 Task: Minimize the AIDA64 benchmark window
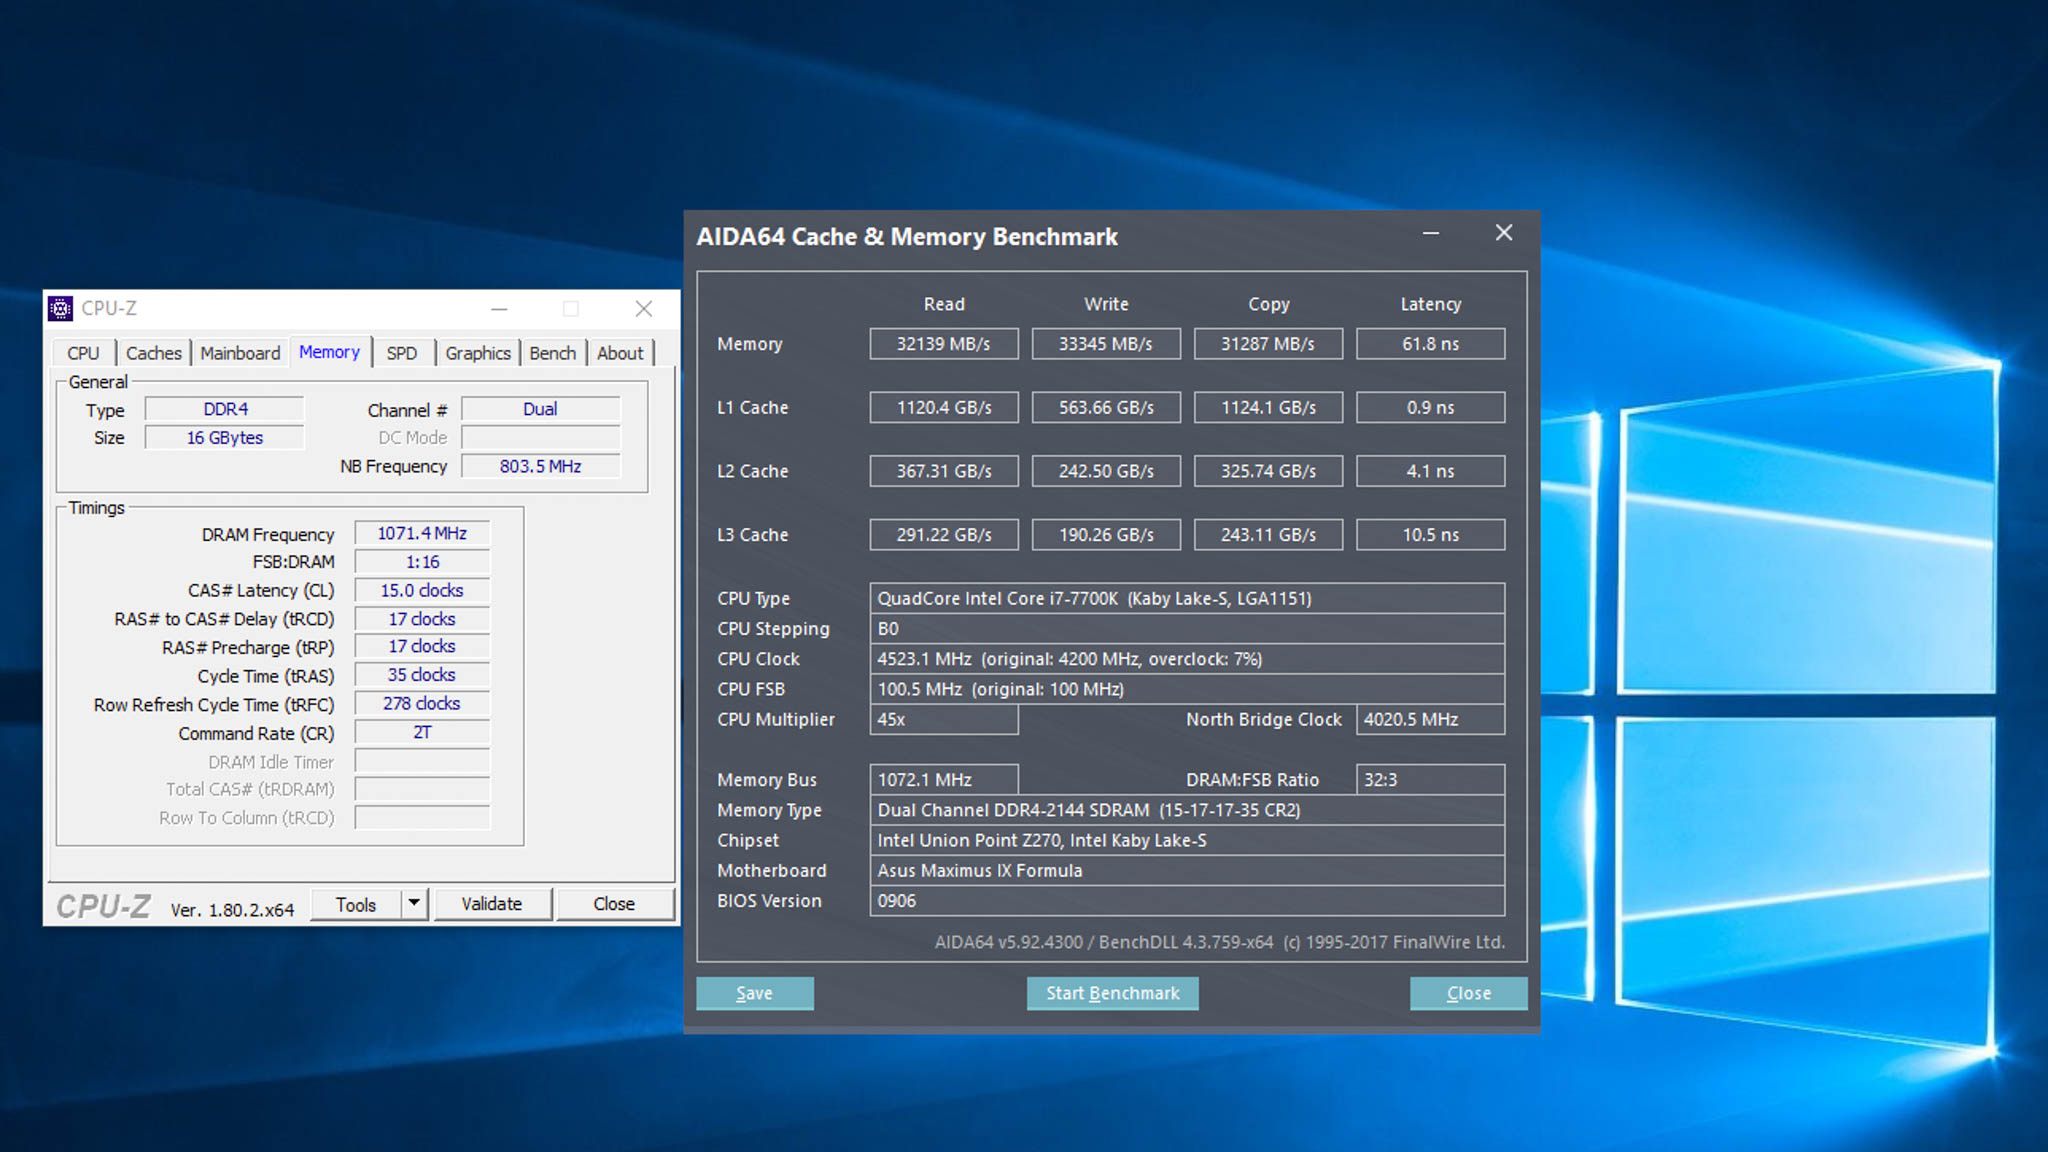coord(1431,233)
